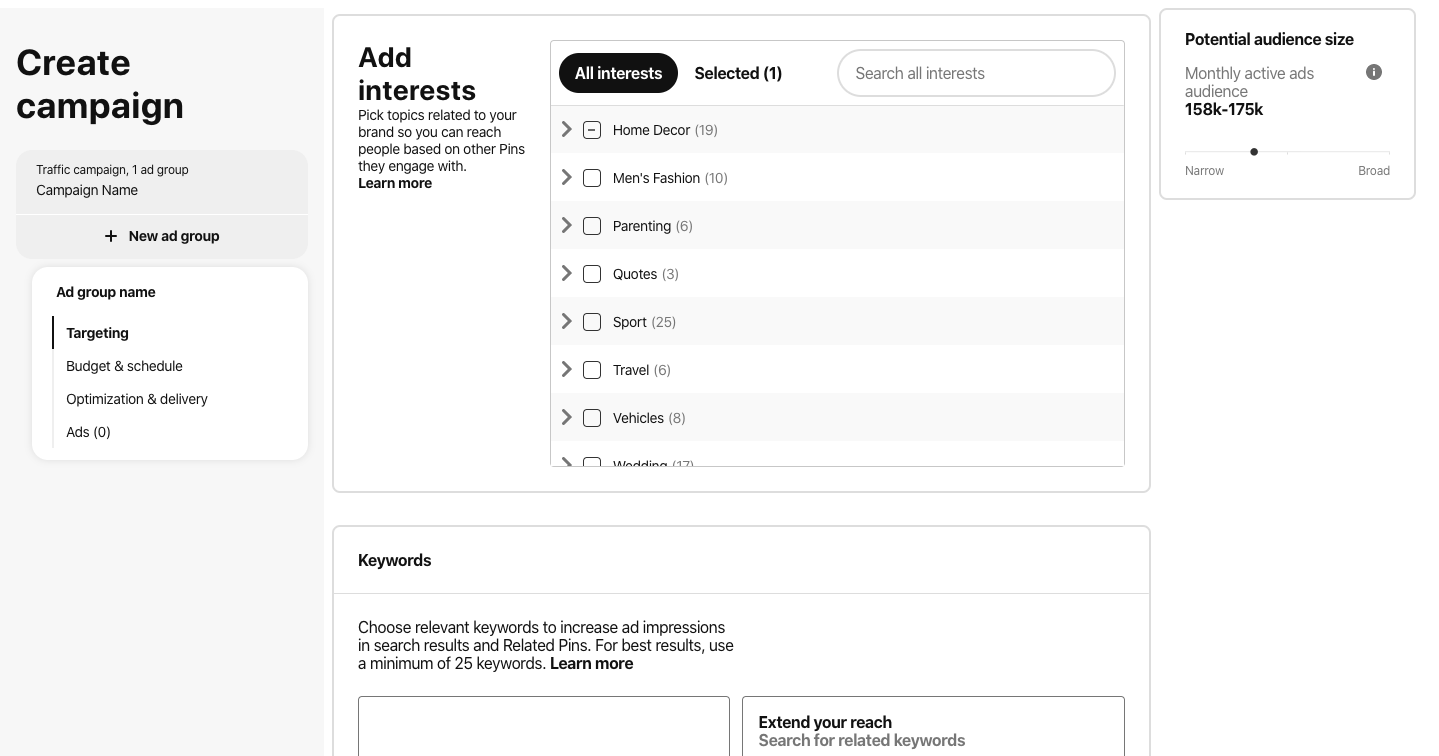Switch to the Selected (1) tab
1439x756 pixels.
738,73
